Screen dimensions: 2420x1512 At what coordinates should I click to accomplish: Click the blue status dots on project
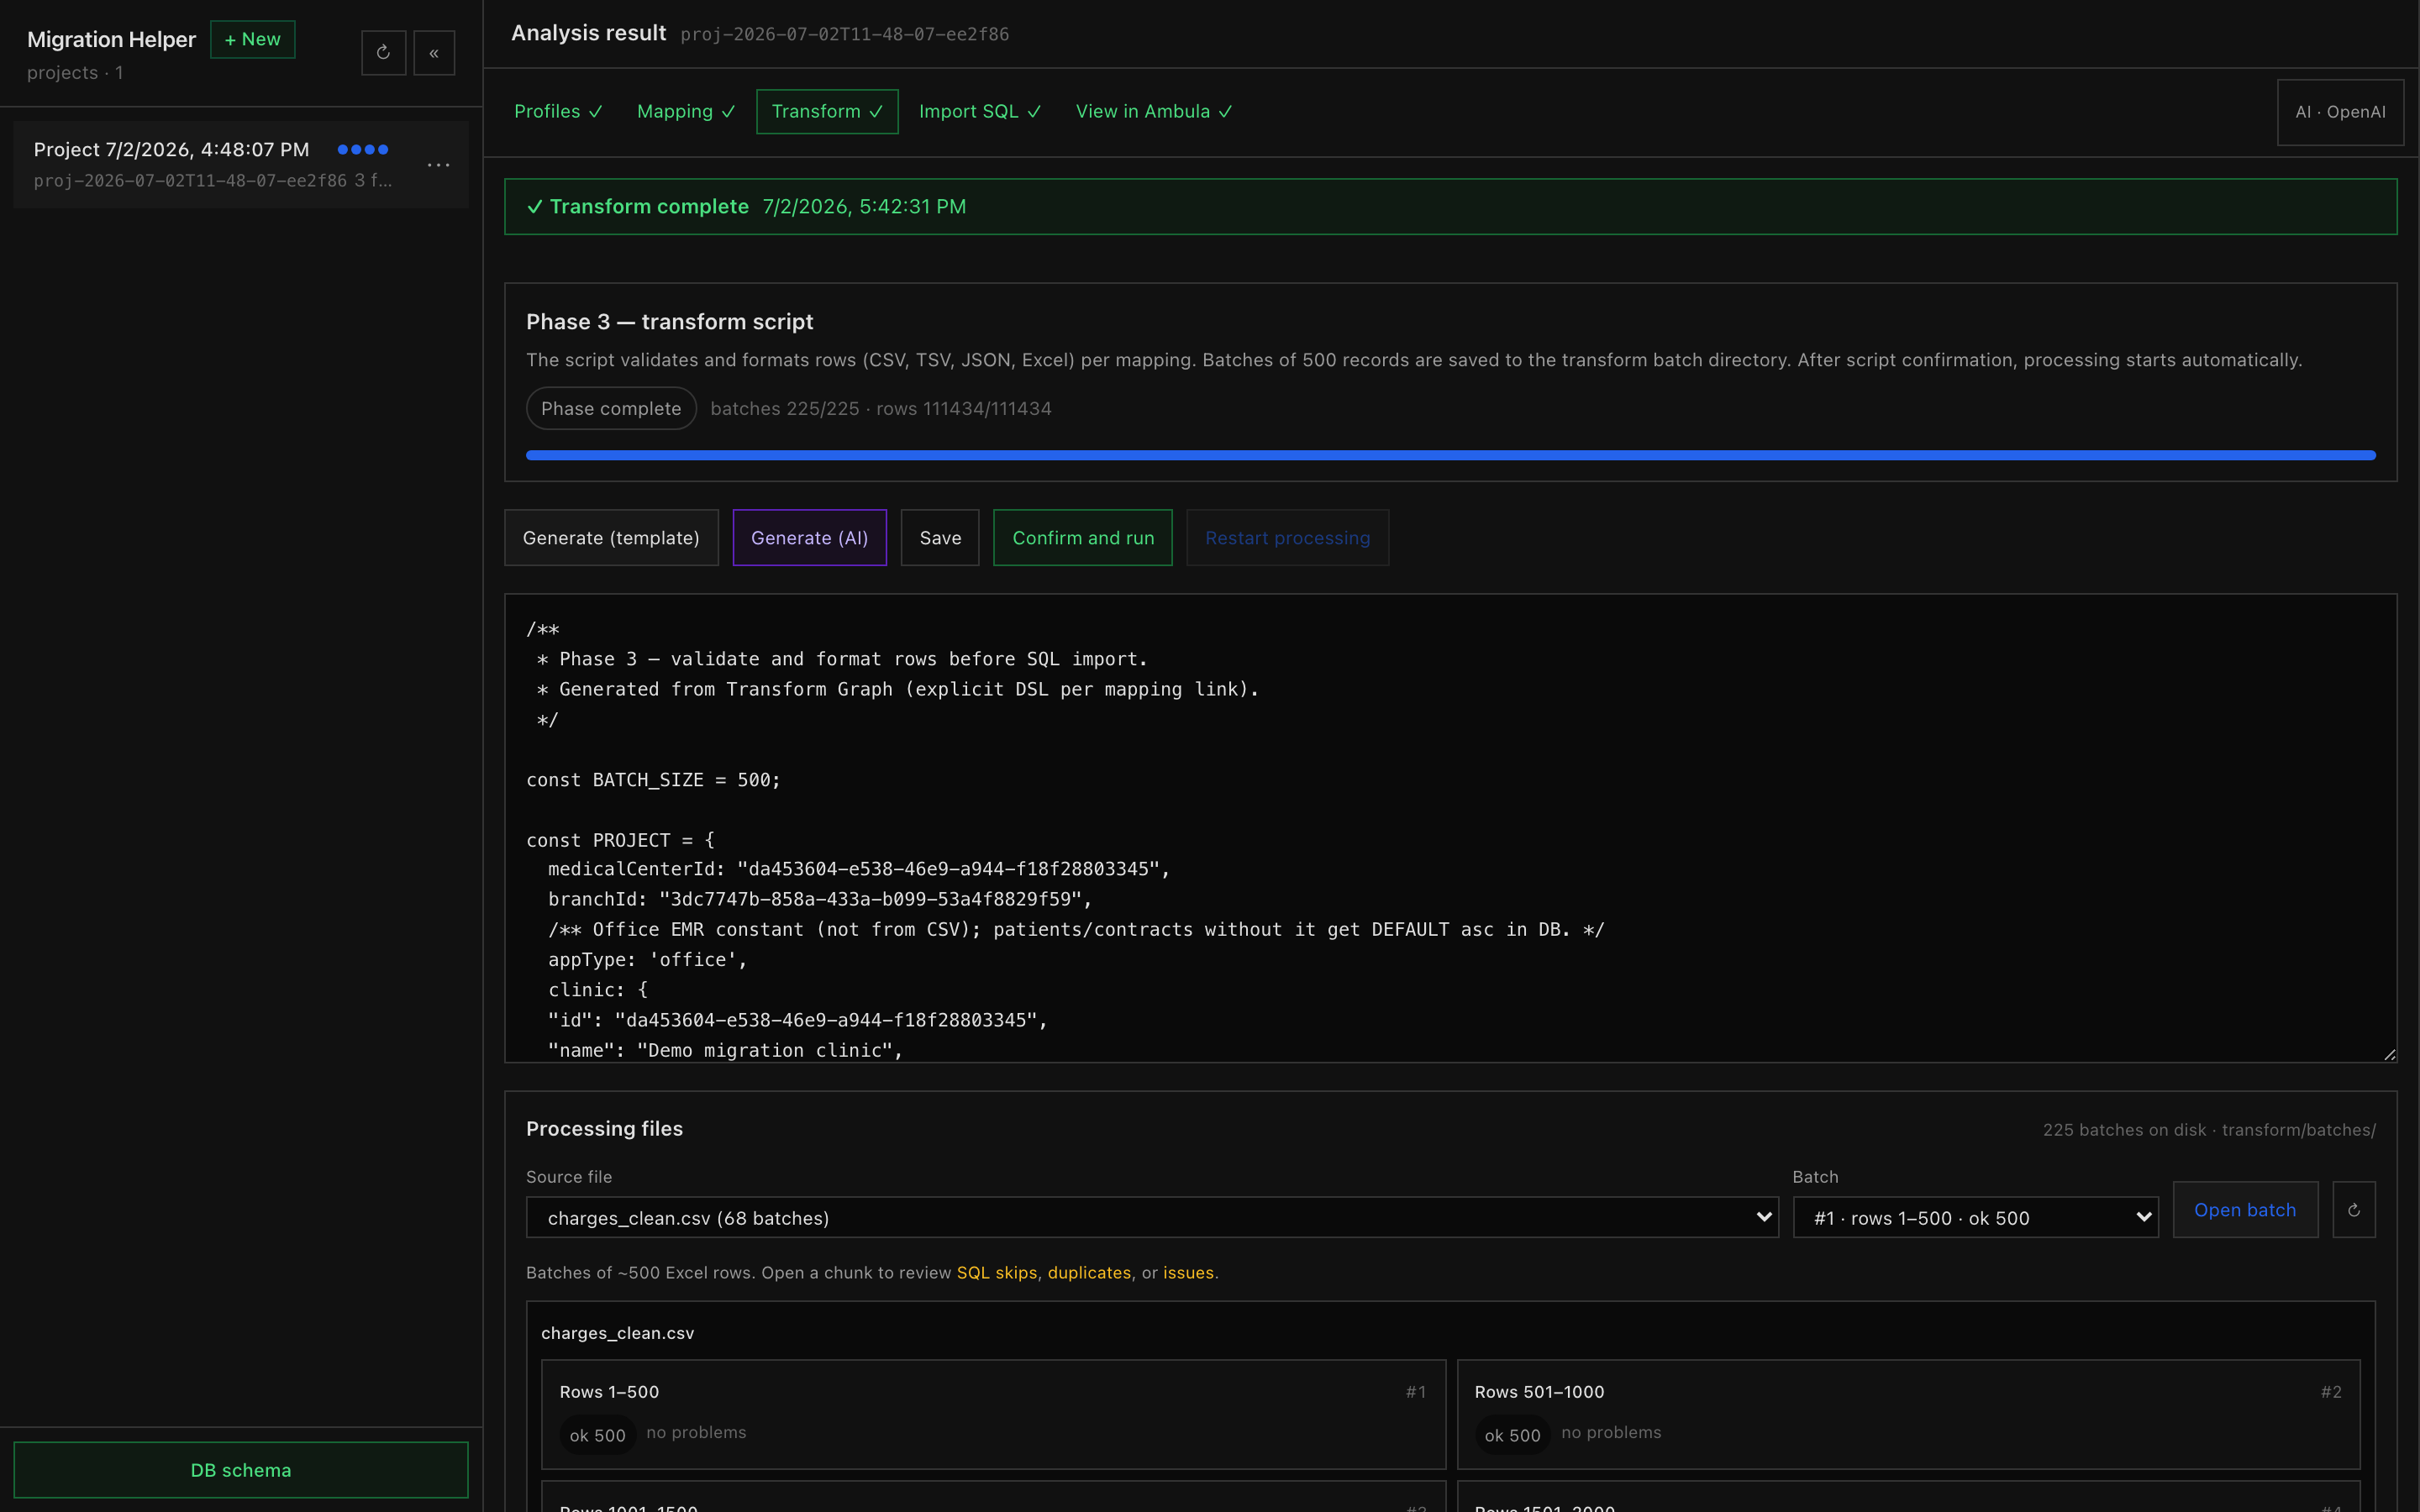(x=363, y=149)
